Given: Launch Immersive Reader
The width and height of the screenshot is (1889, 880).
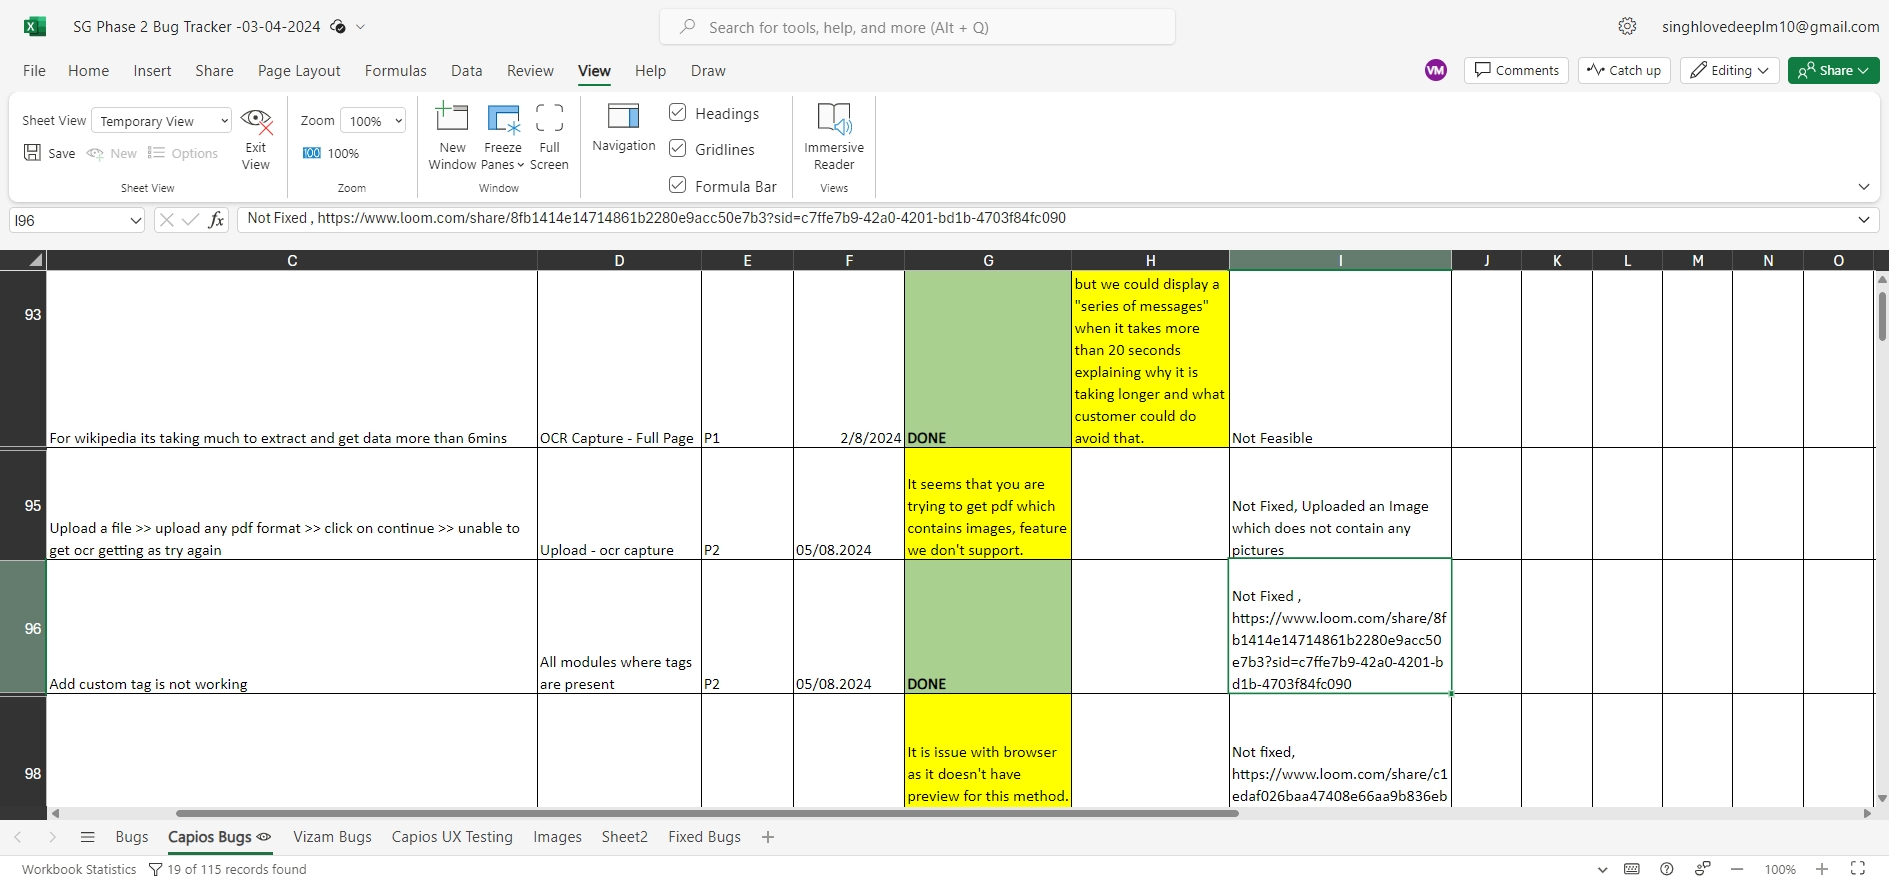Looking at the screenshot, I should 834,138.
